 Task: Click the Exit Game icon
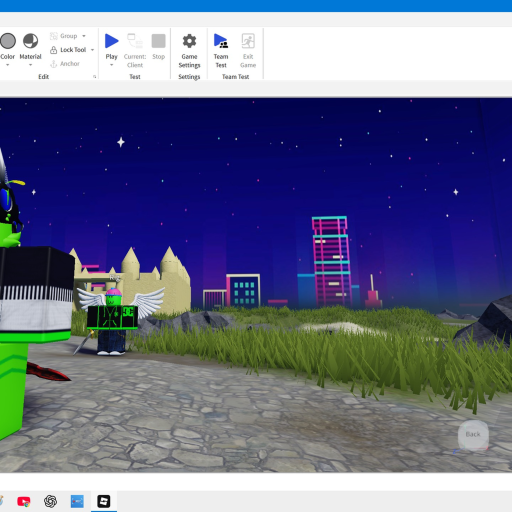click(x=248, y=41)
